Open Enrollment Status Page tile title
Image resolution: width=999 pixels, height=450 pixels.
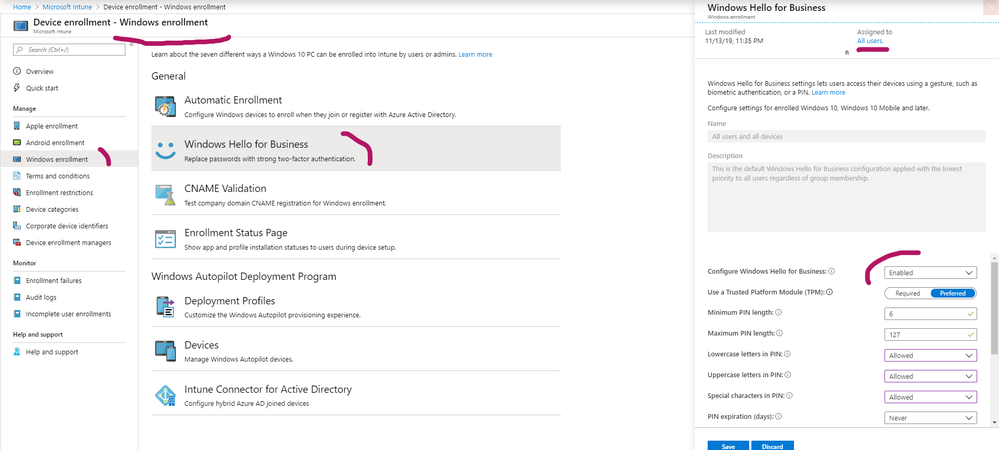(x=236, y=233)
